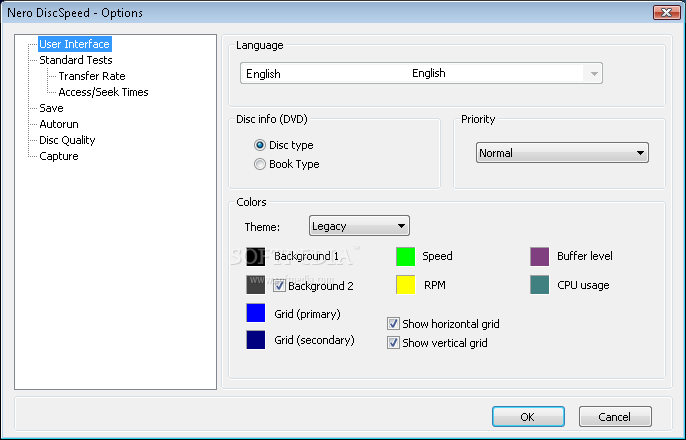Screen dimensions: 686x440
Task: Open the Theme dropdown set to Legacy
Action: 359,226
